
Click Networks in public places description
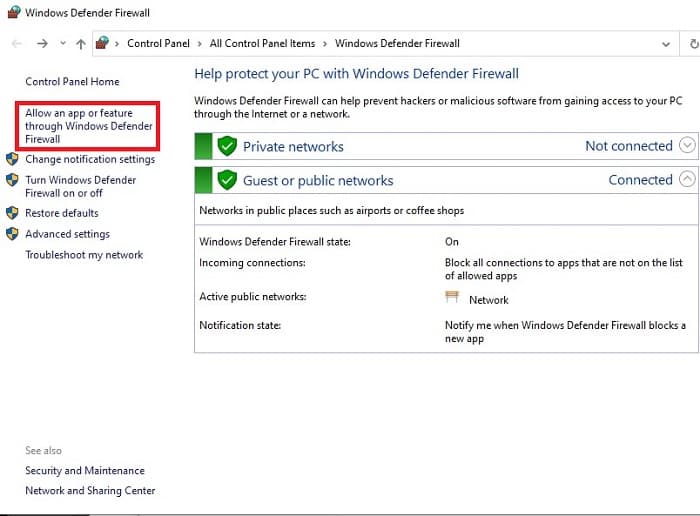pyautogui.click(x=331, y=211)
